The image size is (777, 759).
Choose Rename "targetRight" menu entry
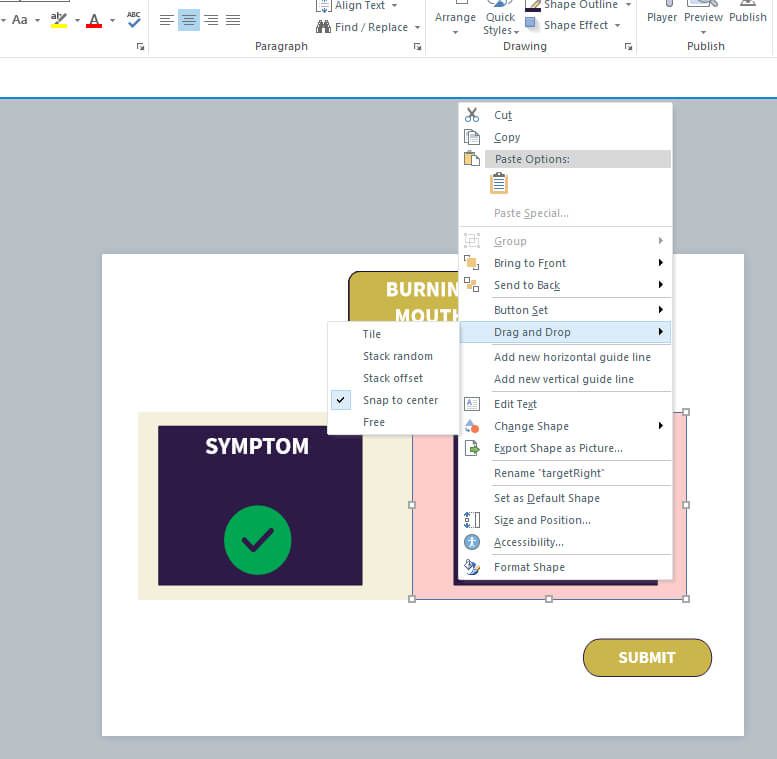point(549,473)
